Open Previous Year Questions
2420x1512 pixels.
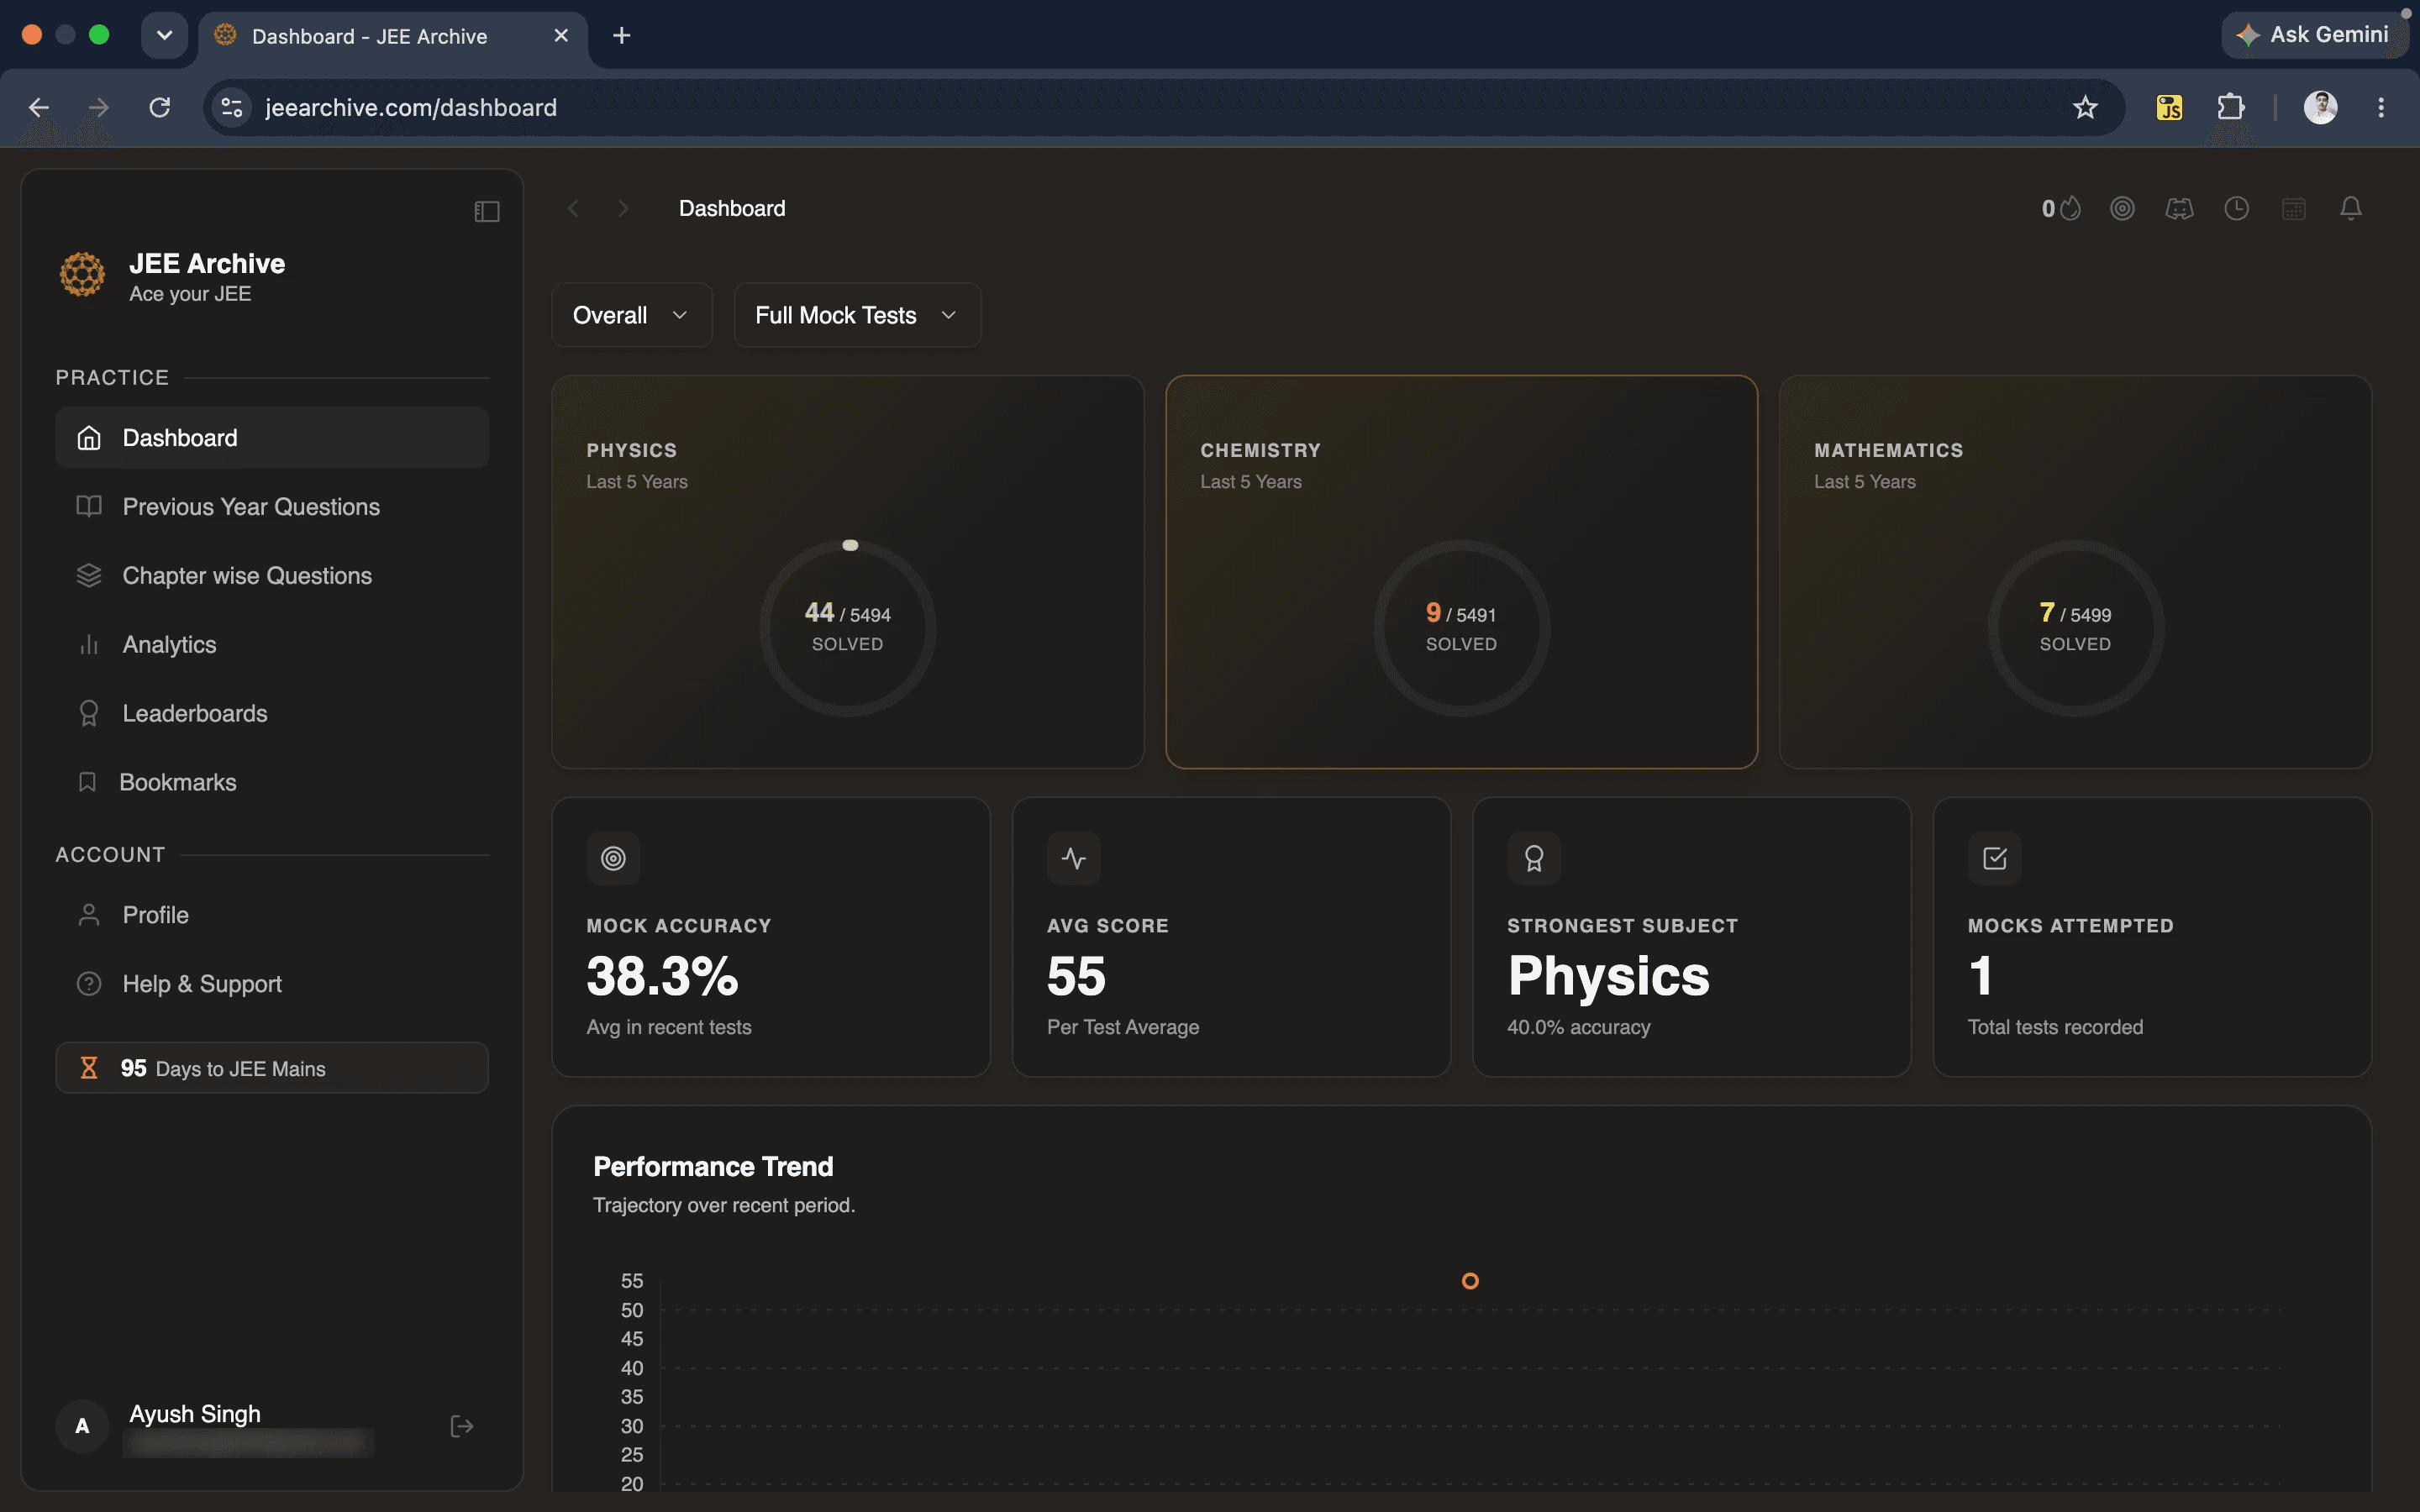[x=272, y=507]
